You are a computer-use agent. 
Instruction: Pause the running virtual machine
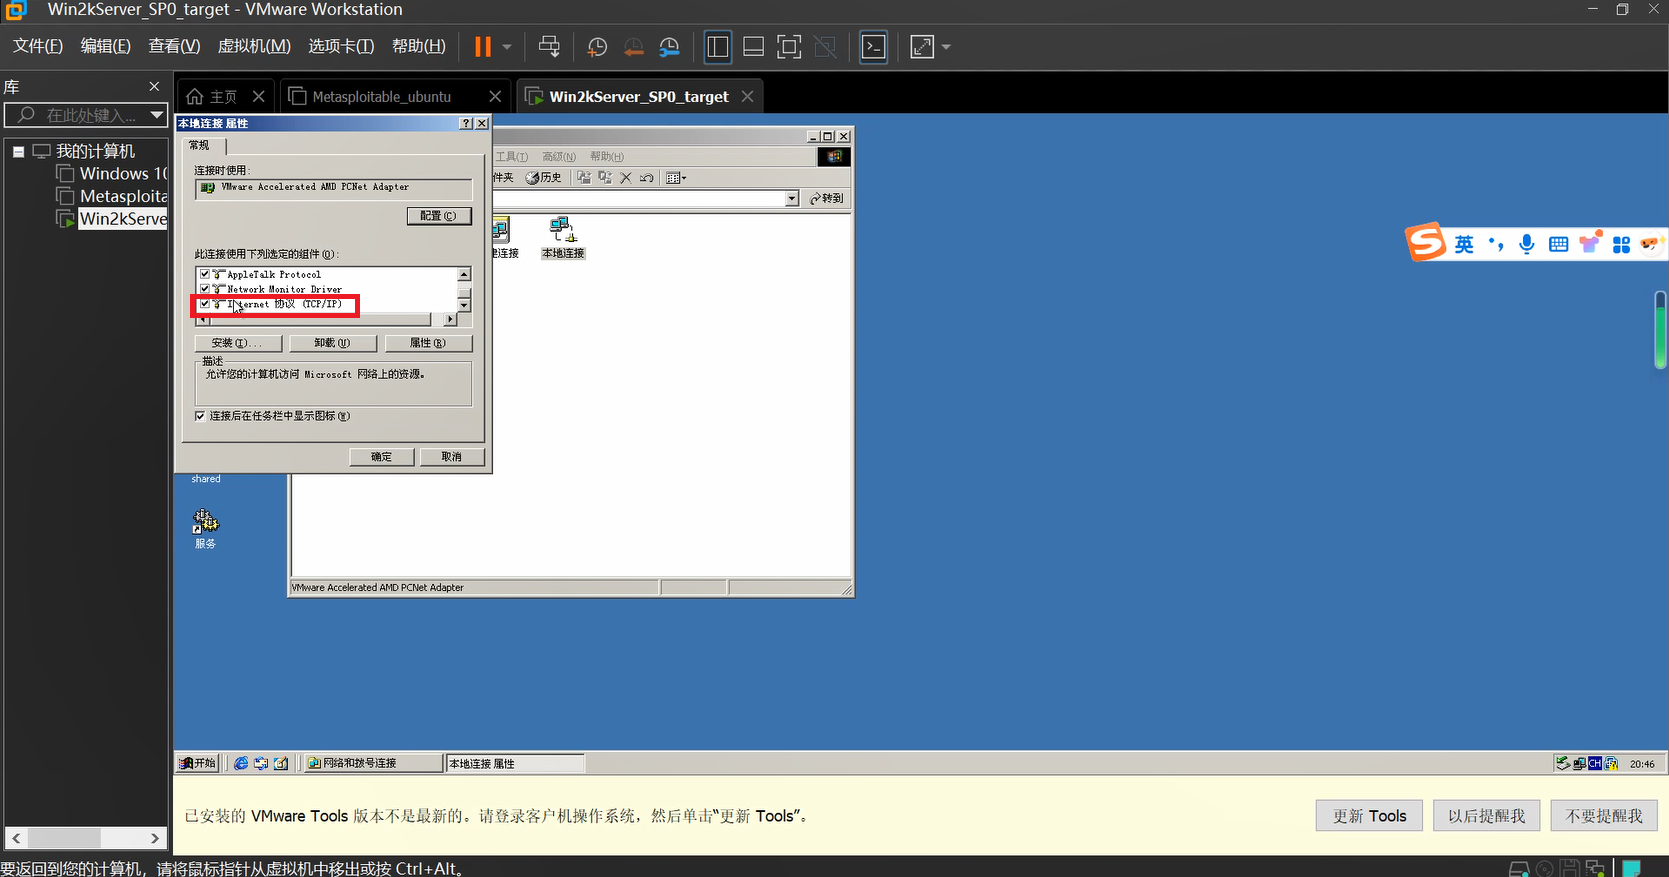pyautogui.click(x=483, y=47)
